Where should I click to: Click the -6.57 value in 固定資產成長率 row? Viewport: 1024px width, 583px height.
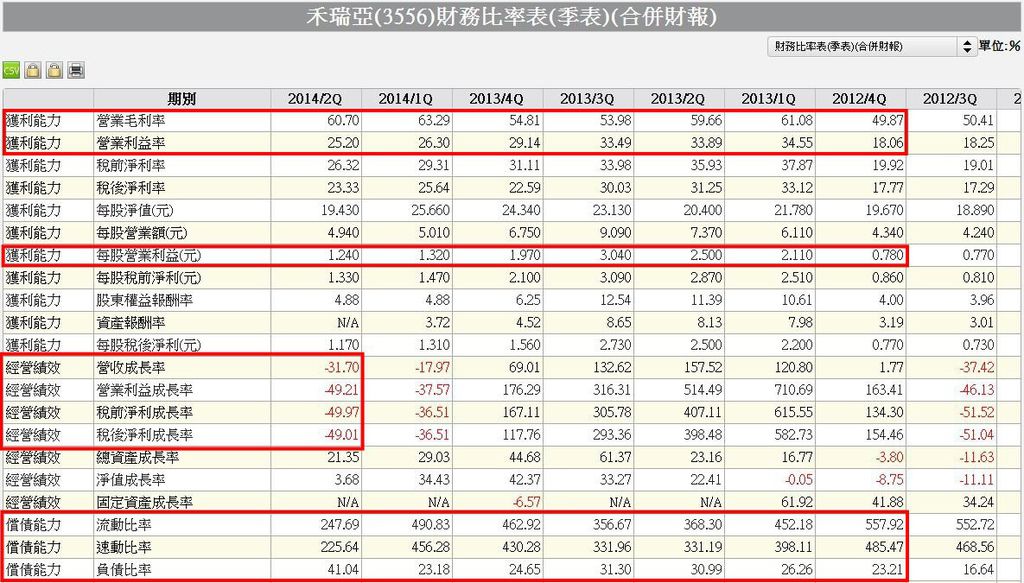[x=525, y=502]
